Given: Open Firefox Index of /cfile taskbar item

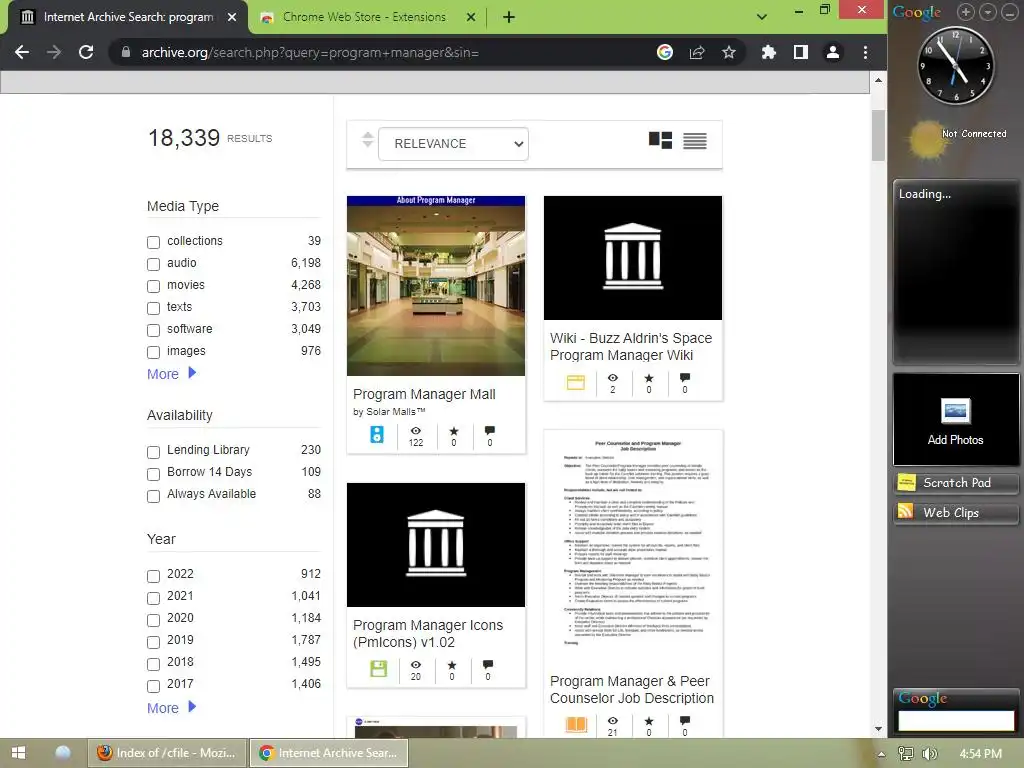Looking at the screenshot, I should [x=167, y=752].
